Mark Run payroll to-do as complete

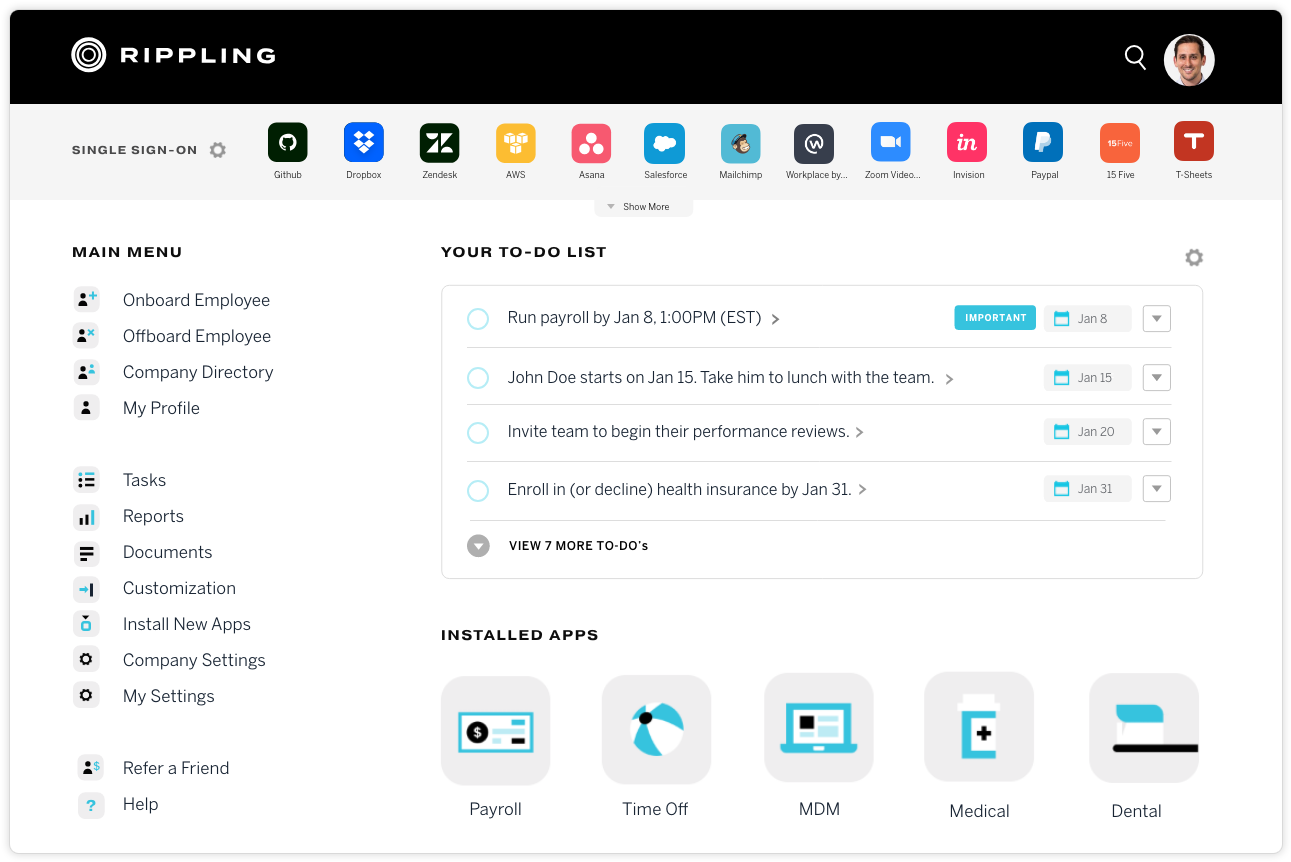[478, 319]
